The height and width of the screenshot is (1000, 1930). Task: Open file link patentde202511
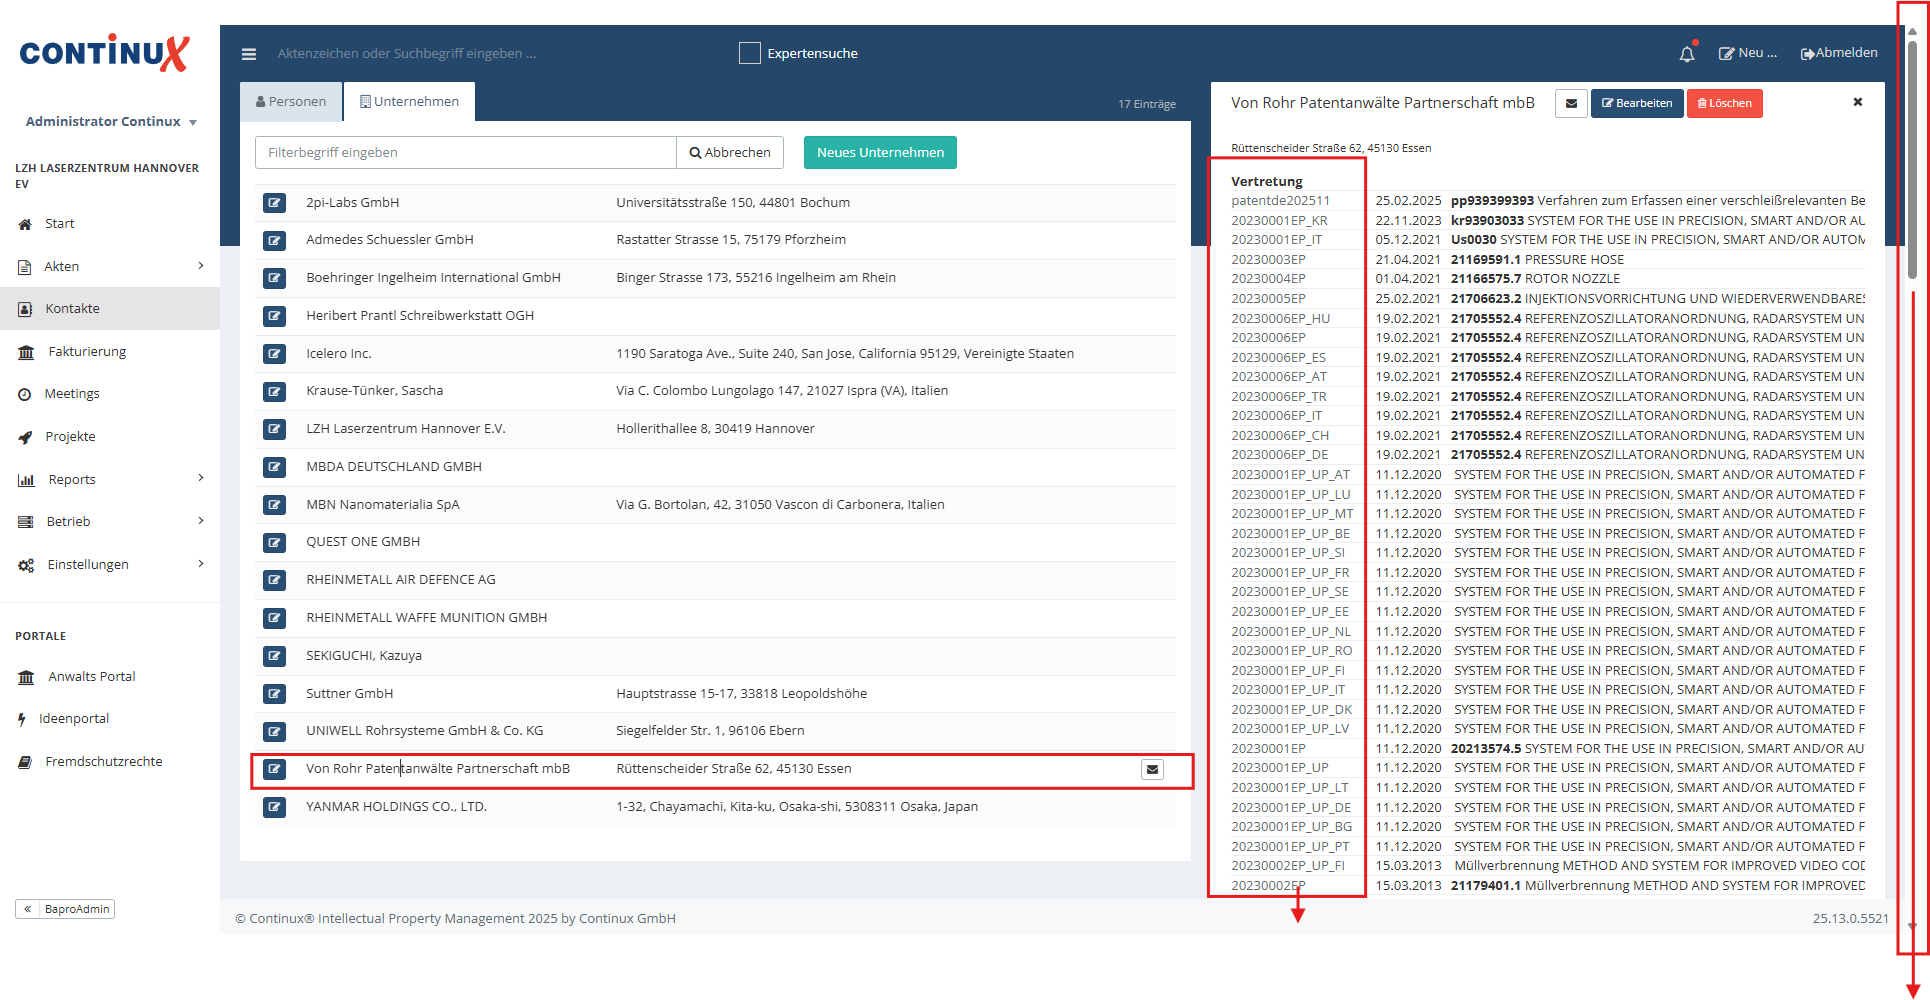1280,201
